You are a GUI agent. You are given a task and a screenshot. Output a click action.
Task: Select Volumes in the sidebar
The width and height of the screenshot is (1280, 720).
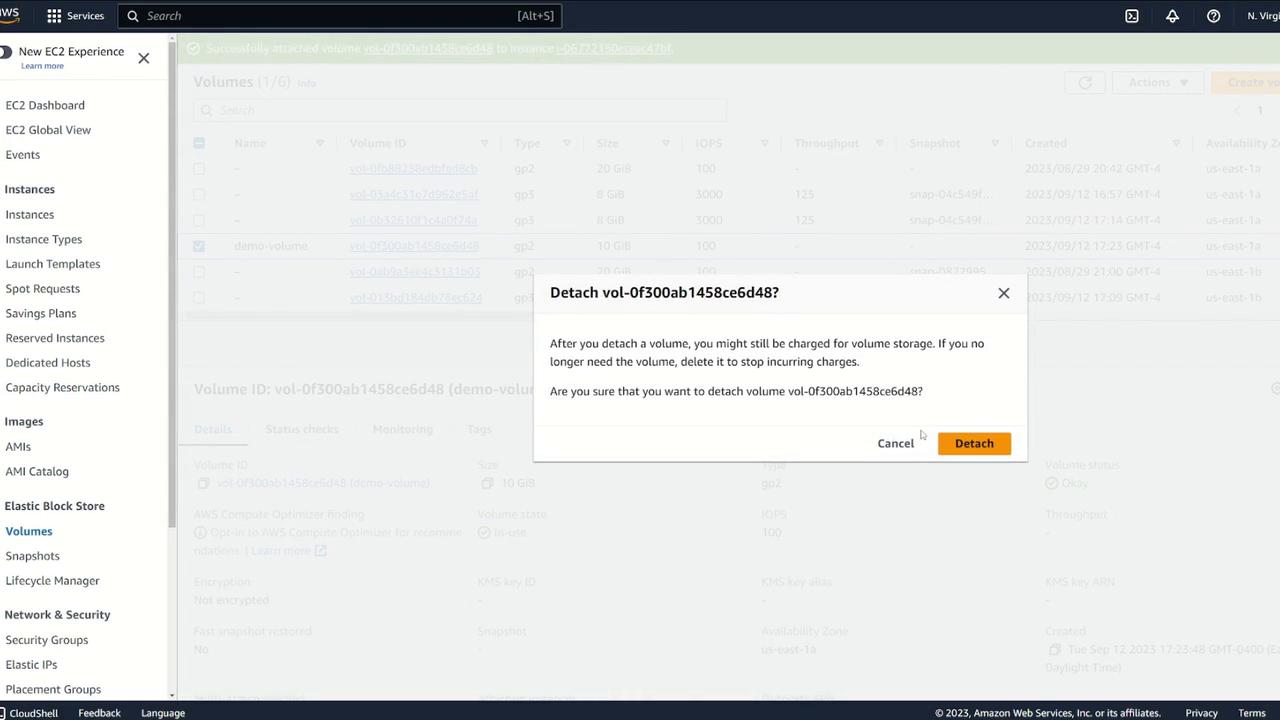click(29, 532)
